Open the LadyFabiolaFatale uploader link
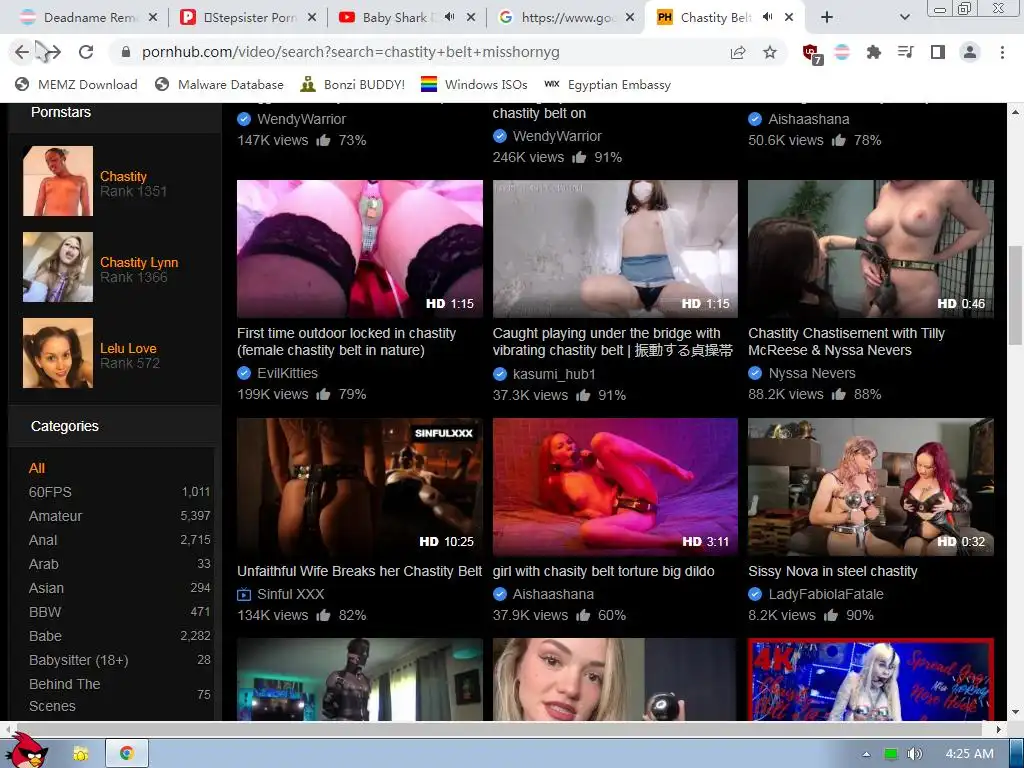This screenshot has height=768, width=1024. coord(825,594)
